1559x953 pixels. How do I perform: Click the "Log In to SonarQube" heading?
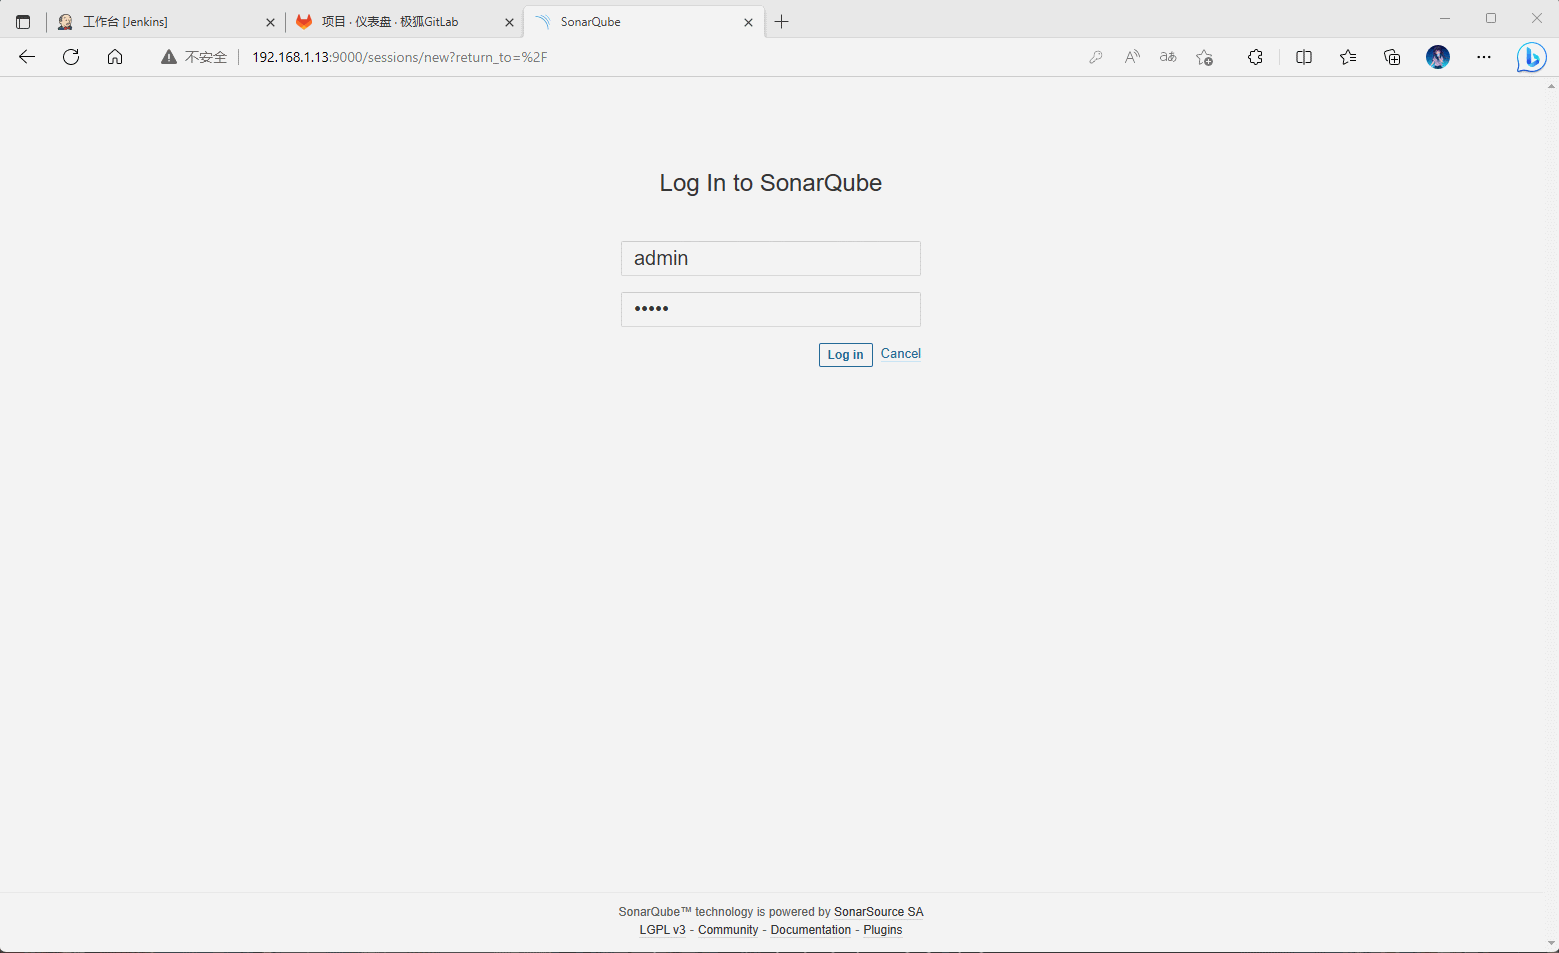(770, 183)
